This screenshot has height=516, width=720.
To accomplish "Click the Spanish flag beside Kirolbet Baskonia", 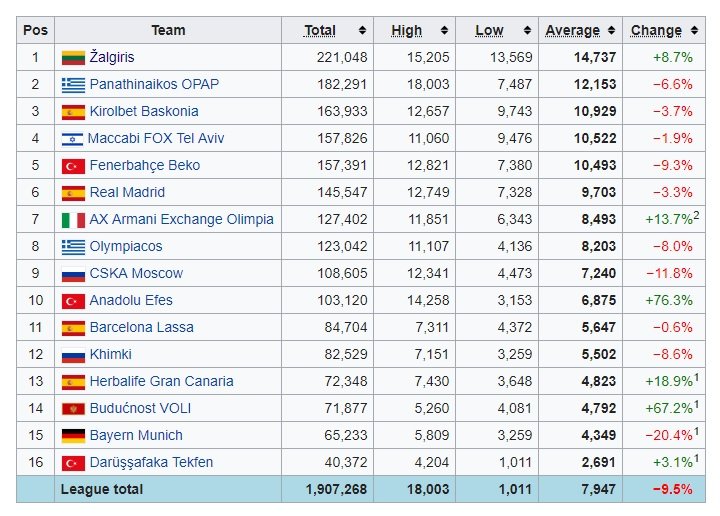I will pyautogui.click(x=73, y=112).
